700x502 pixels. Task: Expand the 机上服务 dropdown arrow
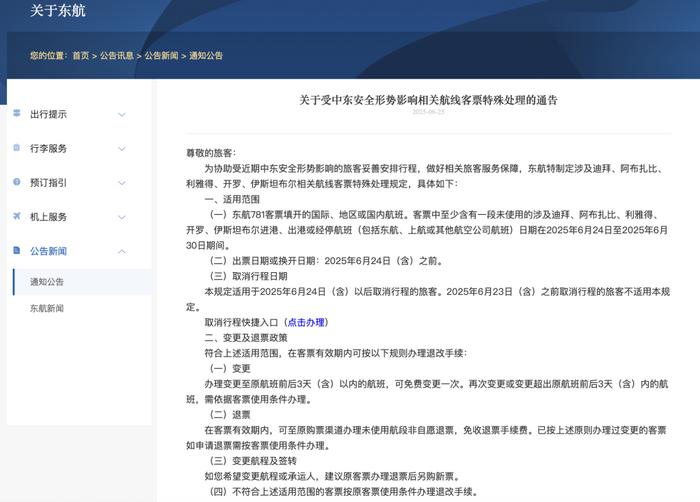pyautogui.click(x=122, y=216)
